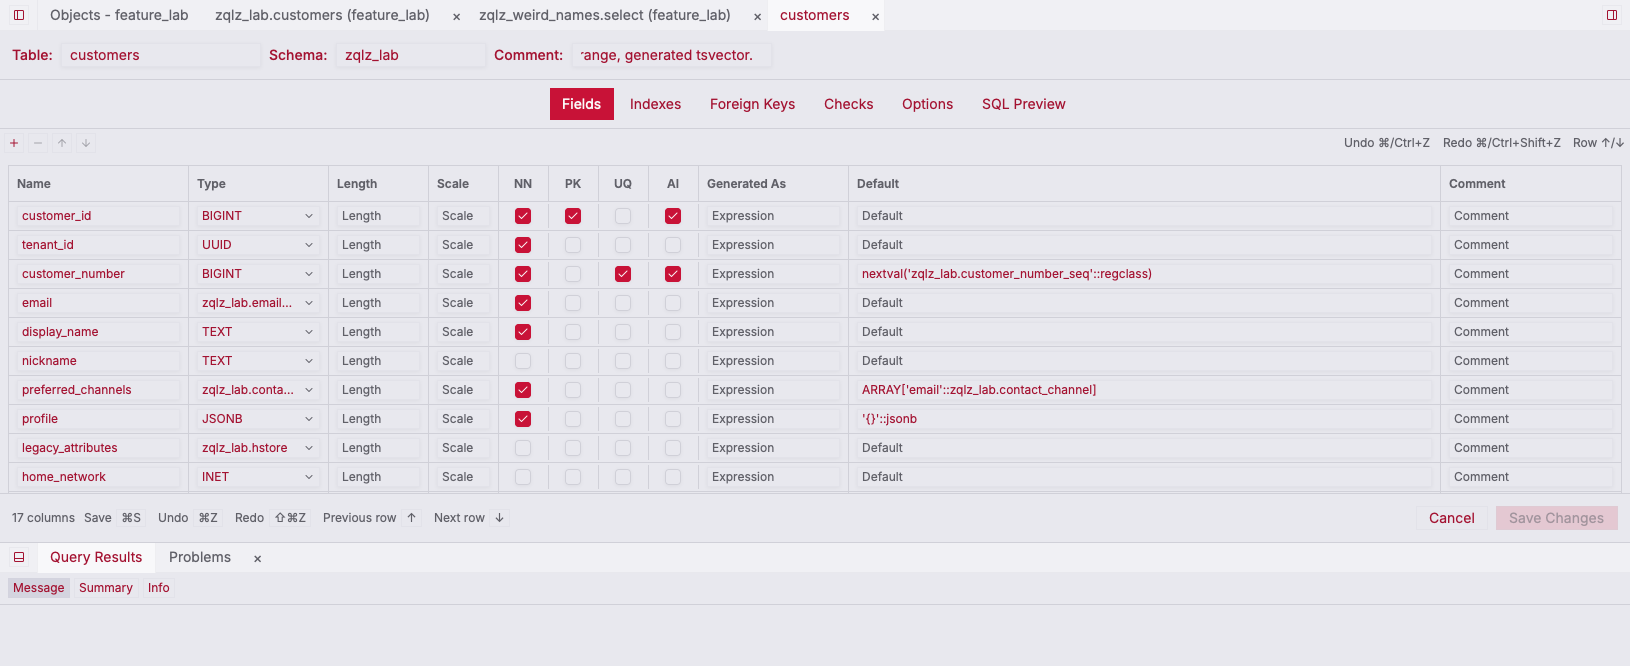Switch to Foreign Keys tab
This screenshot has width=1630, height=666.
[x=752, y=104]
